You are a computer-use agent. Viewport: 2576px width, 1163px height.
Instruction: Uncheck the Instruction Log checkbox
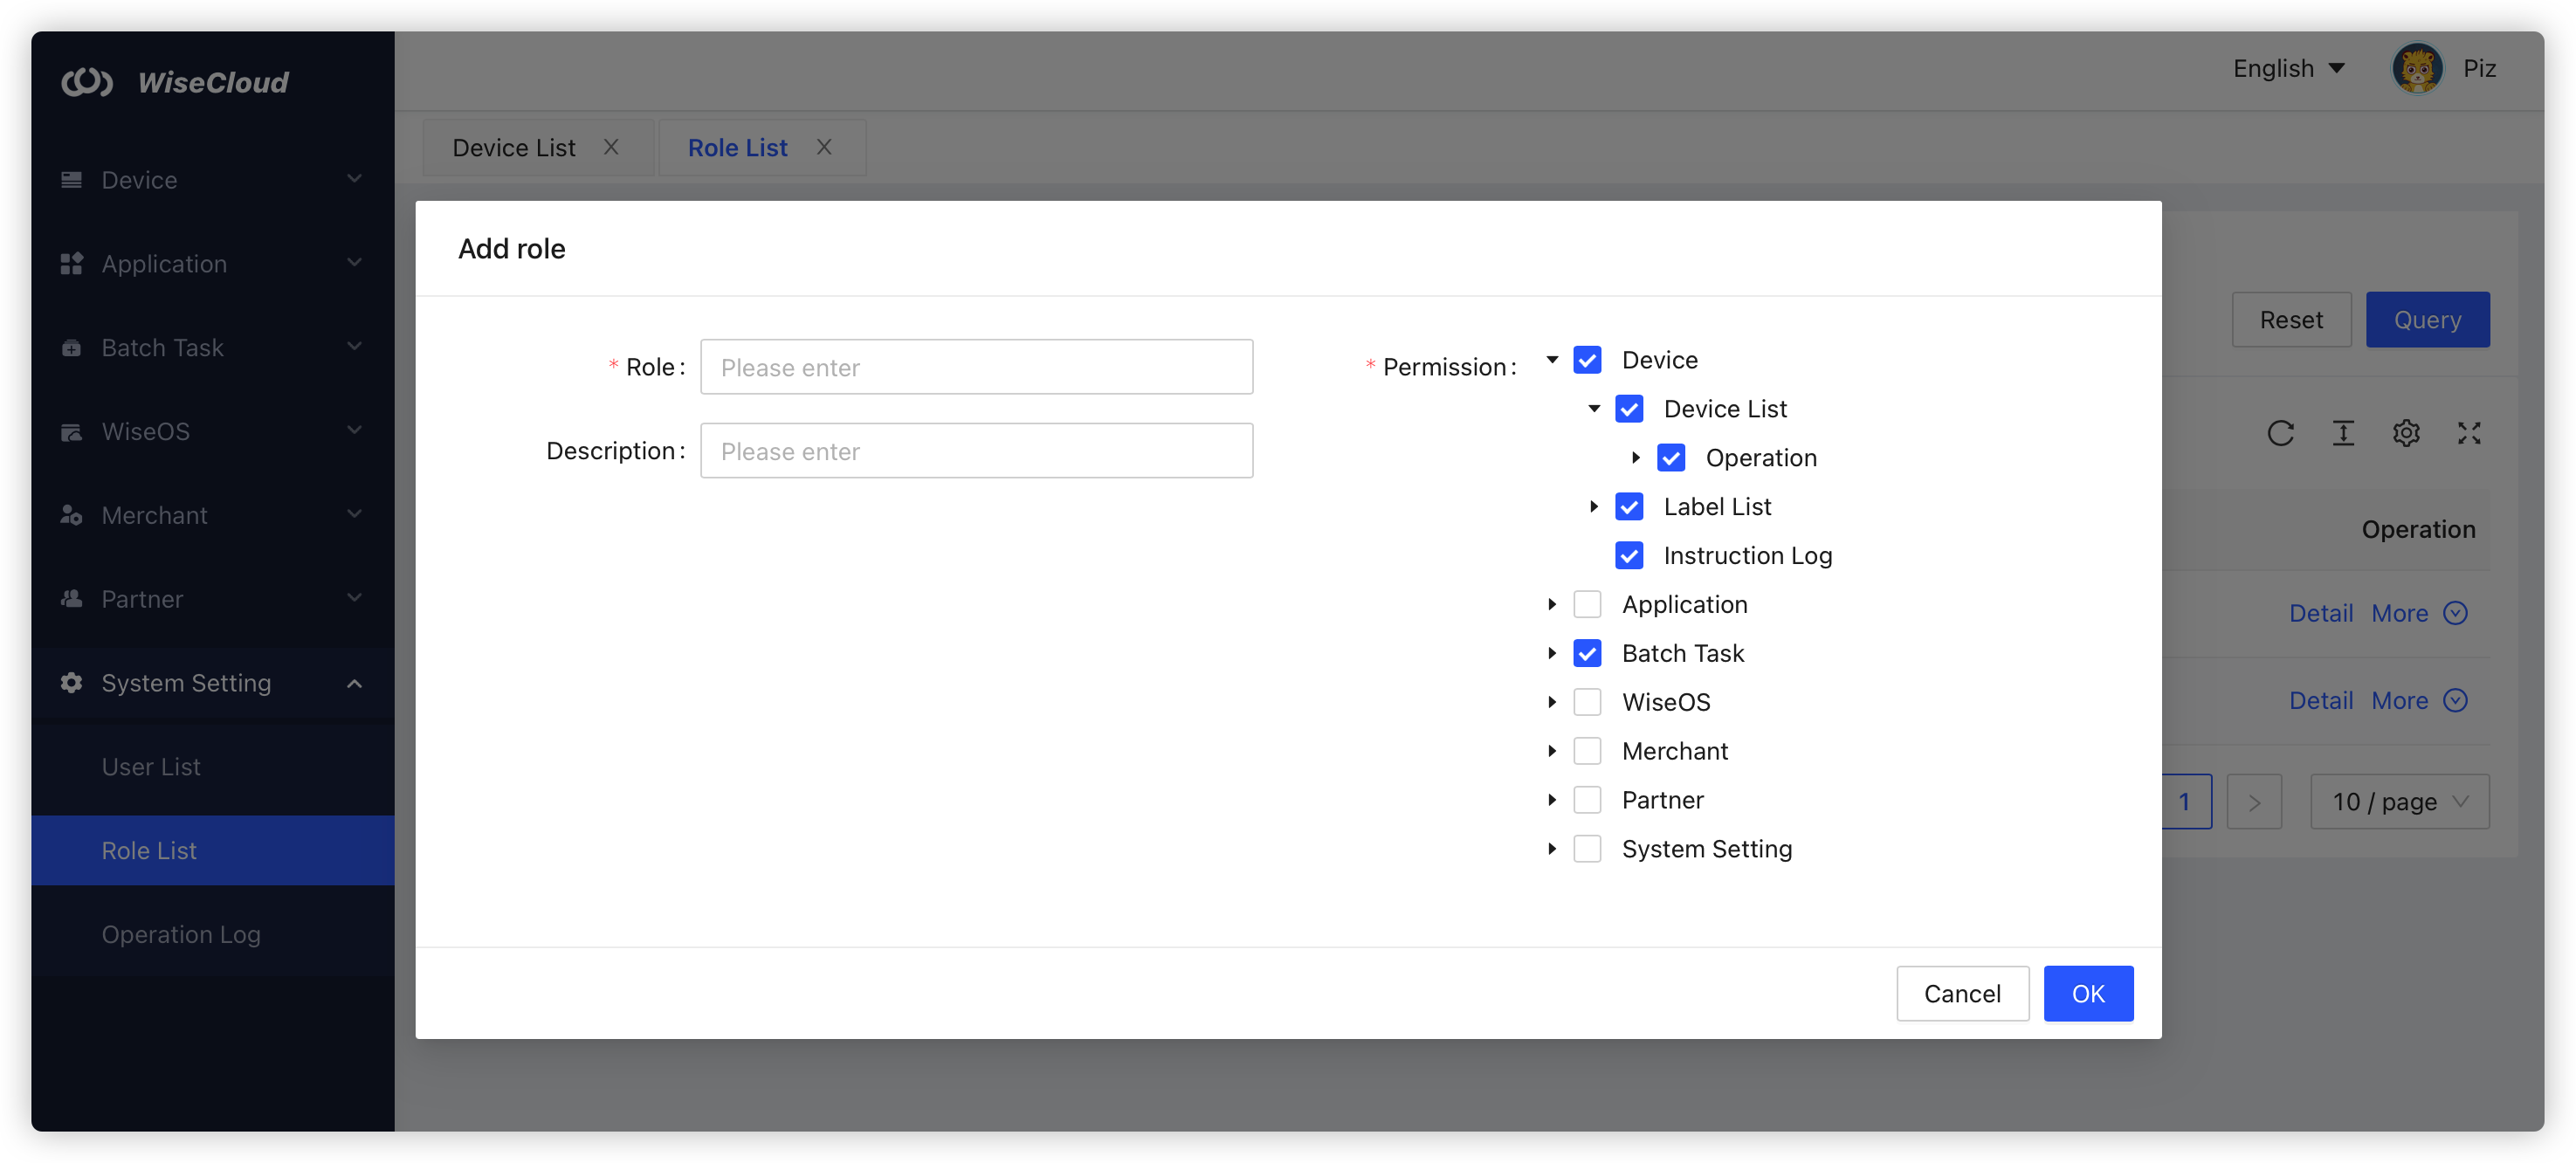click(x=1629, y=555)
